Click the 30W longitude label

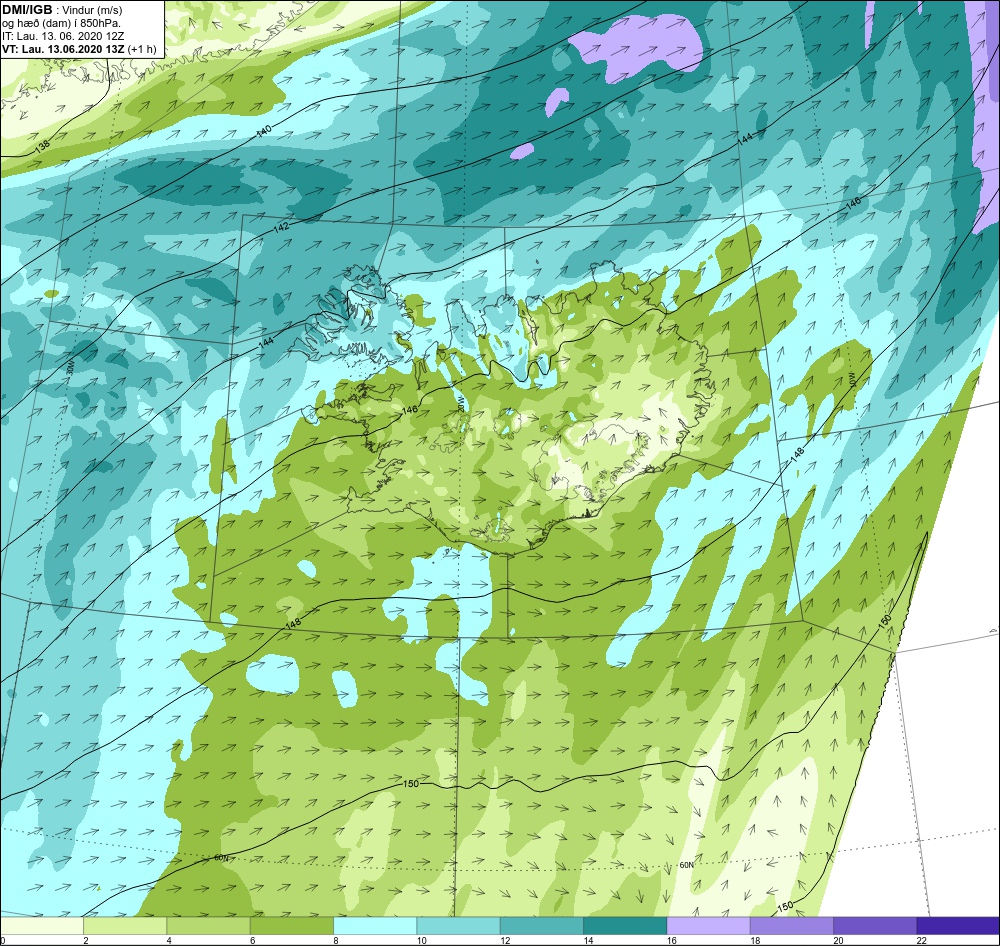pos(70,367)
